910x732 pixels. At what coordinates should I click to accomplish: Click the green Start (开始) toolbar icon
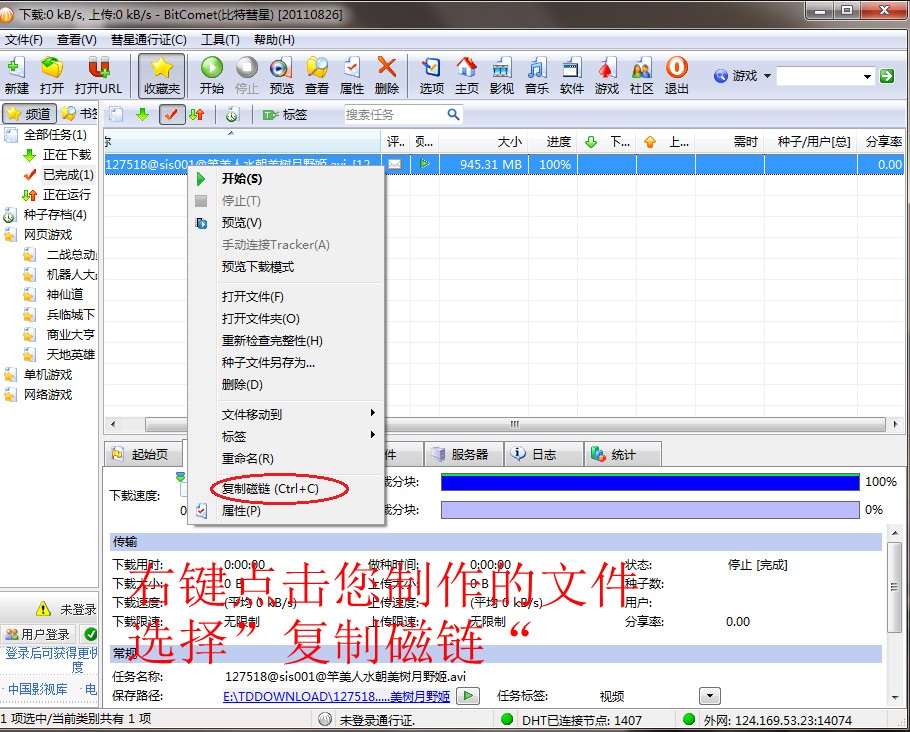tap(212, 75)
